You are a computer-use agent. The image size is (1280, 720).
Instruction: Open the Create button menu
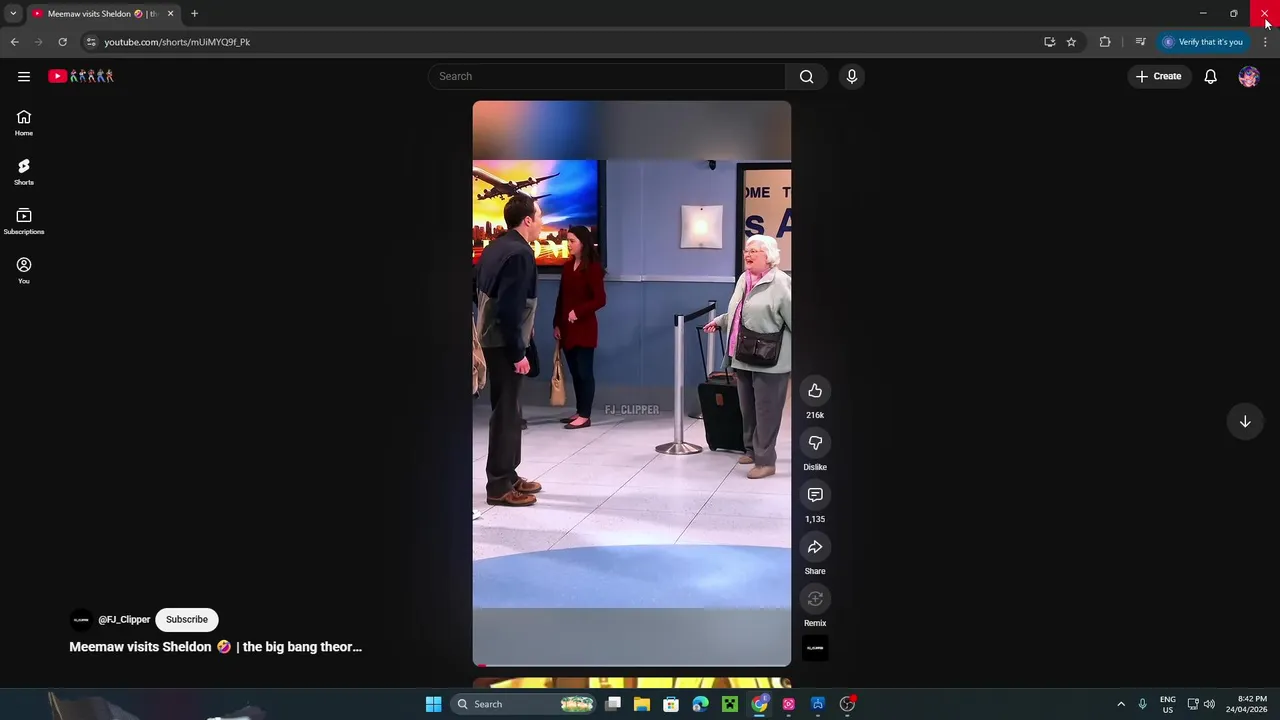pos(1158,76)
